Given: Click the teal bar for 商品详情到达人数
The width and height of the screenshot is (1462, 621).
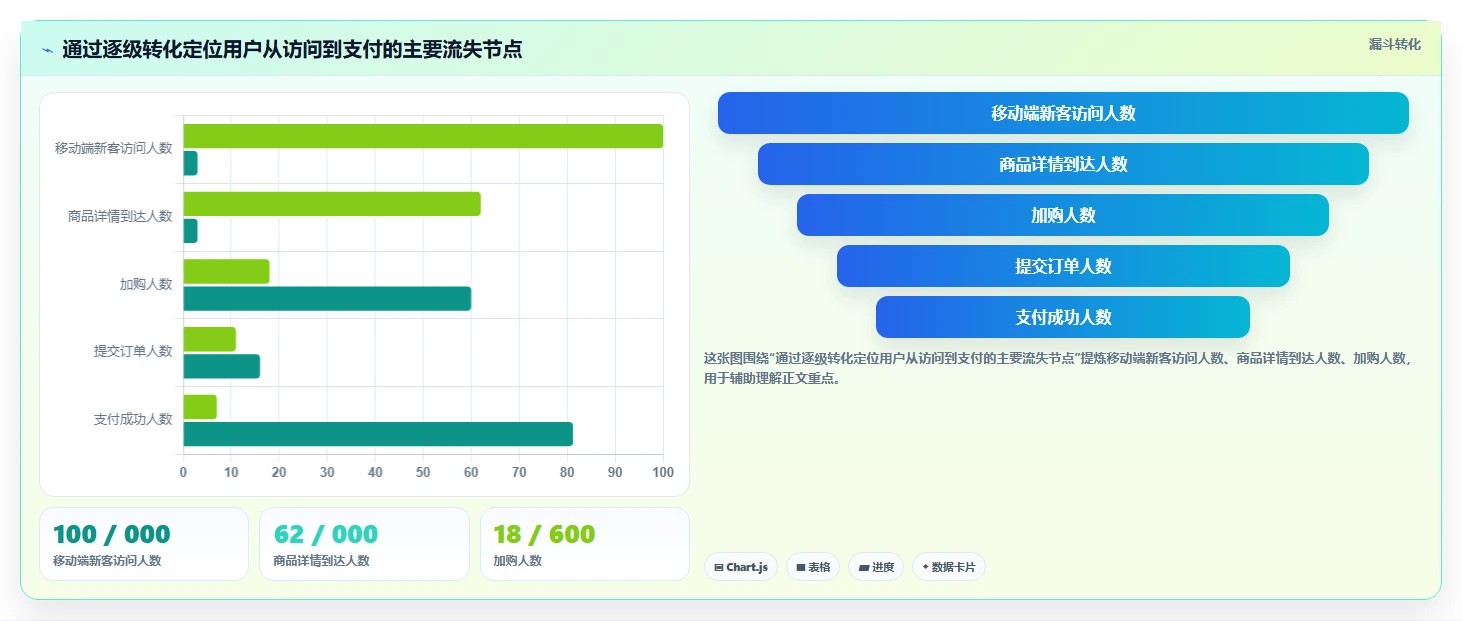Looking at the screenshot, I should pyautogui.click(x=190, y=231).
